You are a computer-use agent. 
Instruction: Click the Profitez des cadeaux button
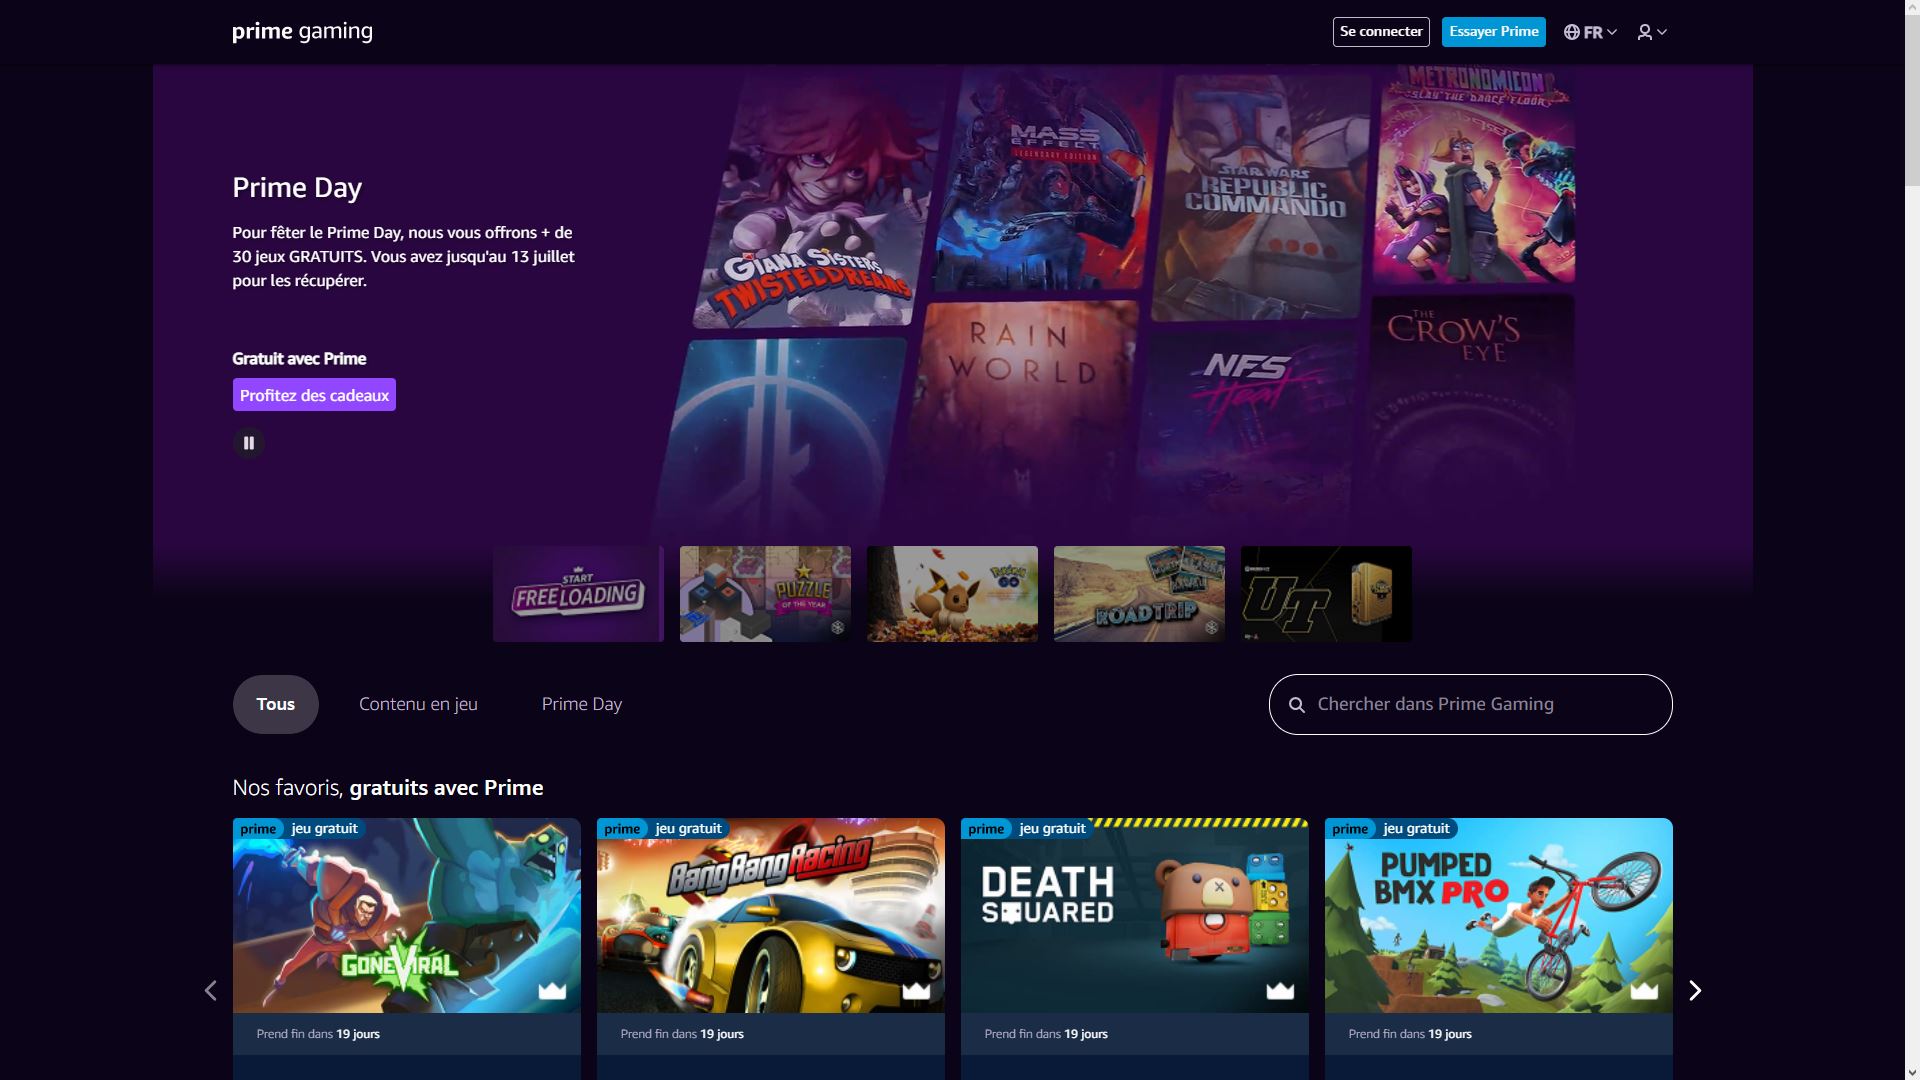click(x=313, y=394)
